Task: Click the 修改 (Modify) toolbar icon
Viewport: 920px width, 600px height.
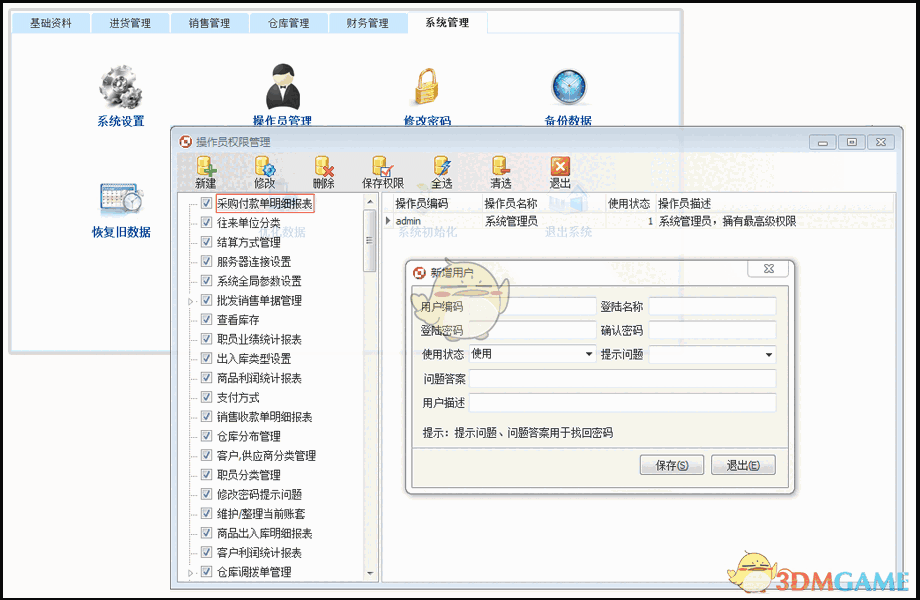Action: tap(264, 170)
